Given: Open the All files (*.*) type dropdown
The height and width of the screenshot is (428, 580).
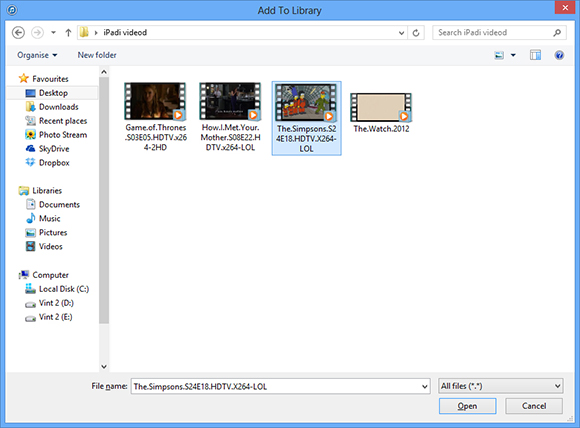Looking at the screenshot, I should 500,386.
